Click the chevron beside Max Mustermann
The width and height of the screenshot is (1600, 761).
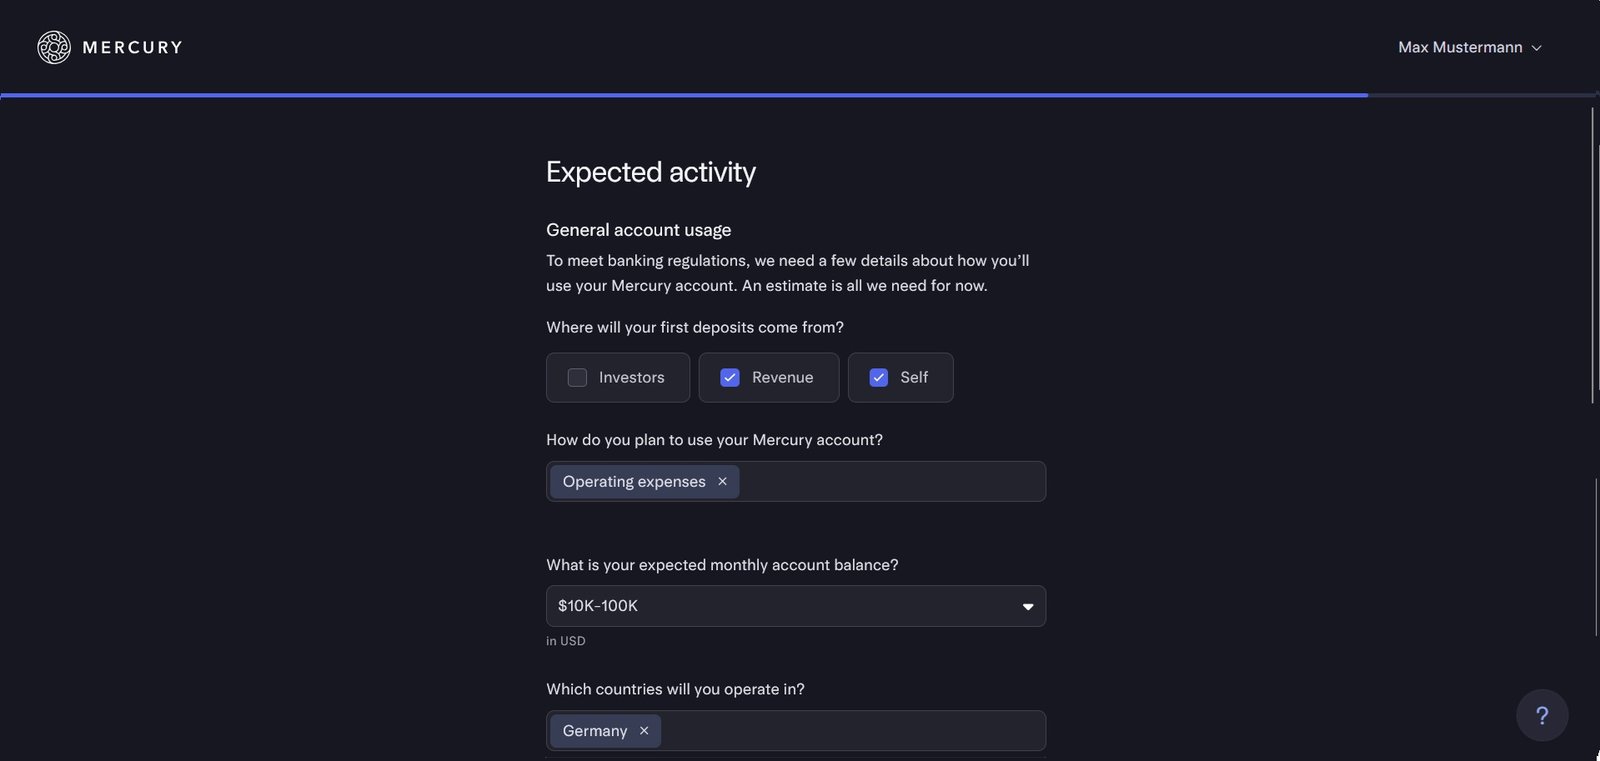[x=1537, y=48]
